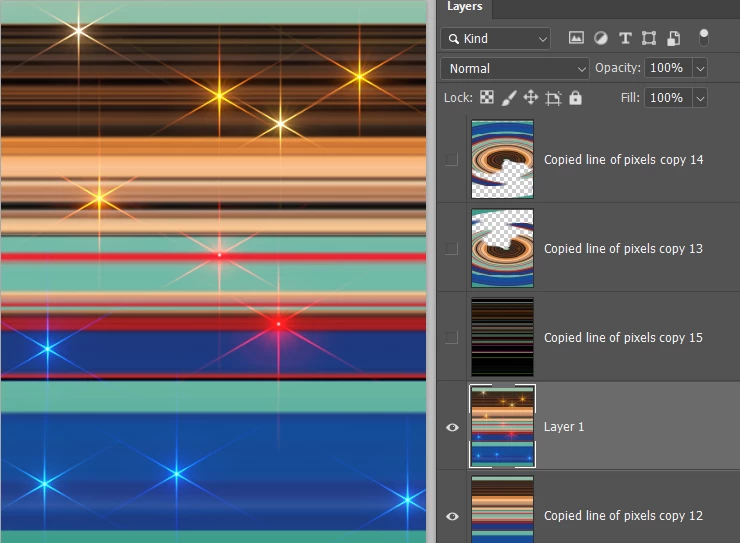Image resolution: width=740 pixels, height=543 pixels.
Task: Open the Opacity slider dropdown arrow
Action: (x=700, y=68)
